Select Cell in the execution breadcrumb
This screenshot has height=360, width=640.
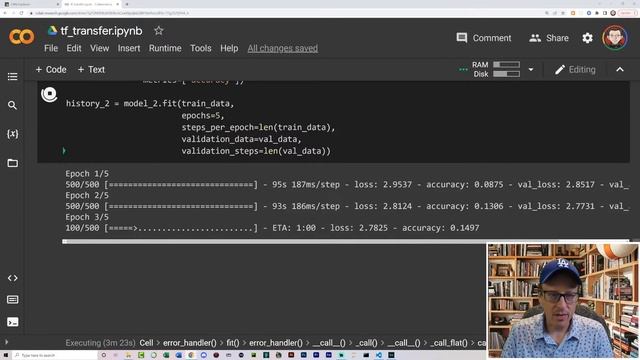click(x=146, y=343)
